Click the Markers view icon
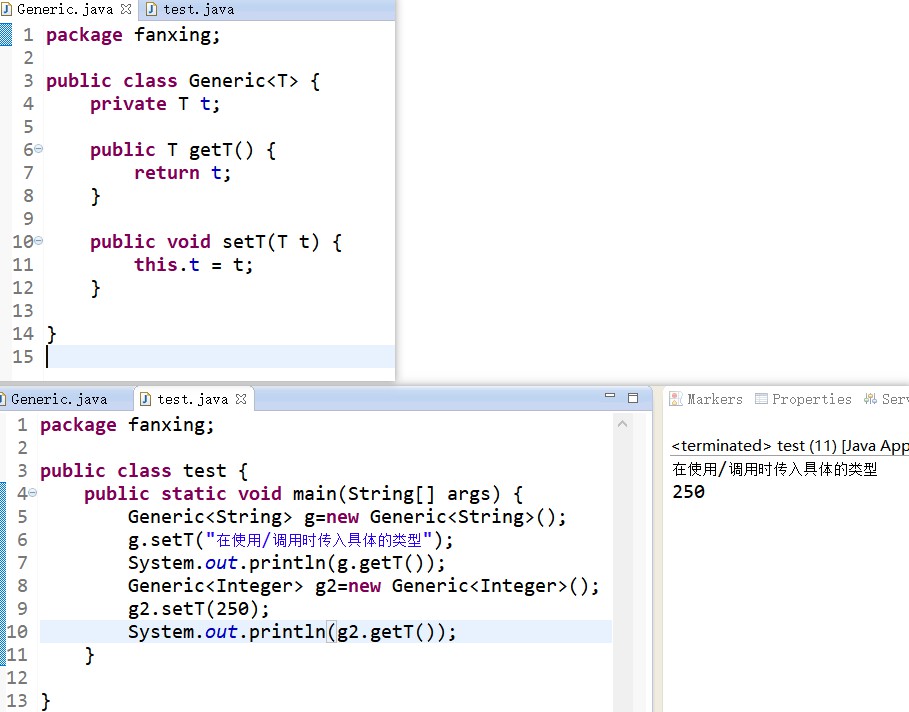Viewport: 909px width, 712px height. [x=676, y=399]
